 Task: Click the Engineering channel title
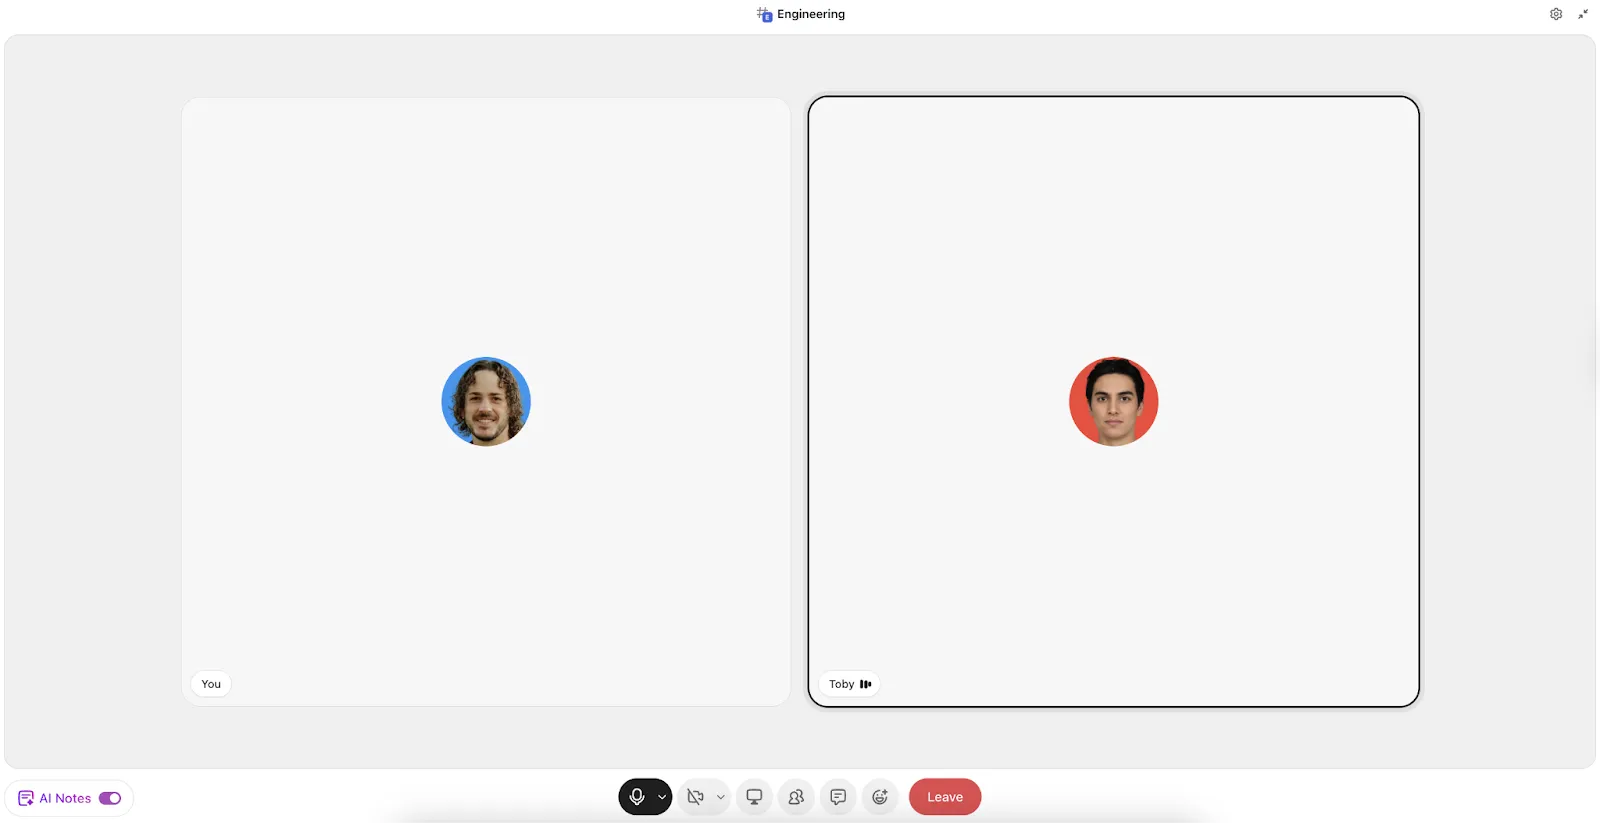tap(811, 14)
